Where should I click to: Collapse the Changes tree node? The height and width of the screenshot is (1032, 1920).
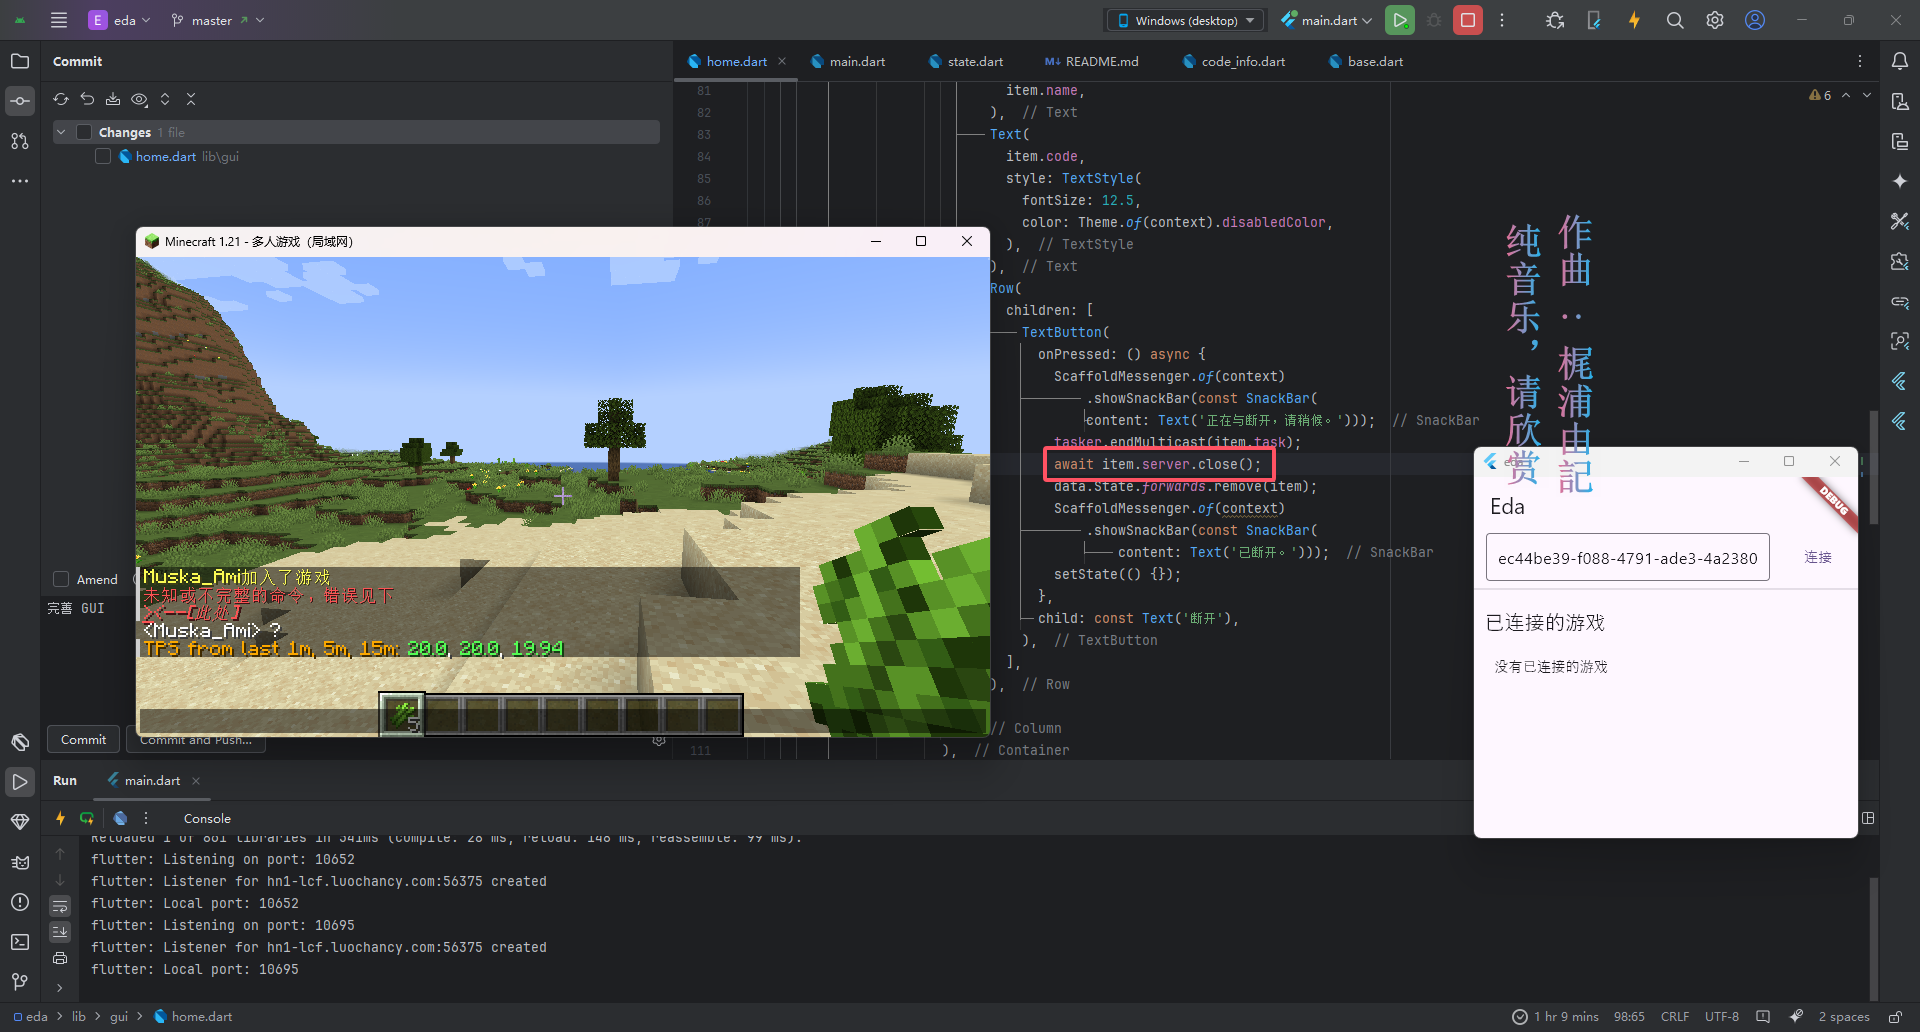[x=62, y=132]
